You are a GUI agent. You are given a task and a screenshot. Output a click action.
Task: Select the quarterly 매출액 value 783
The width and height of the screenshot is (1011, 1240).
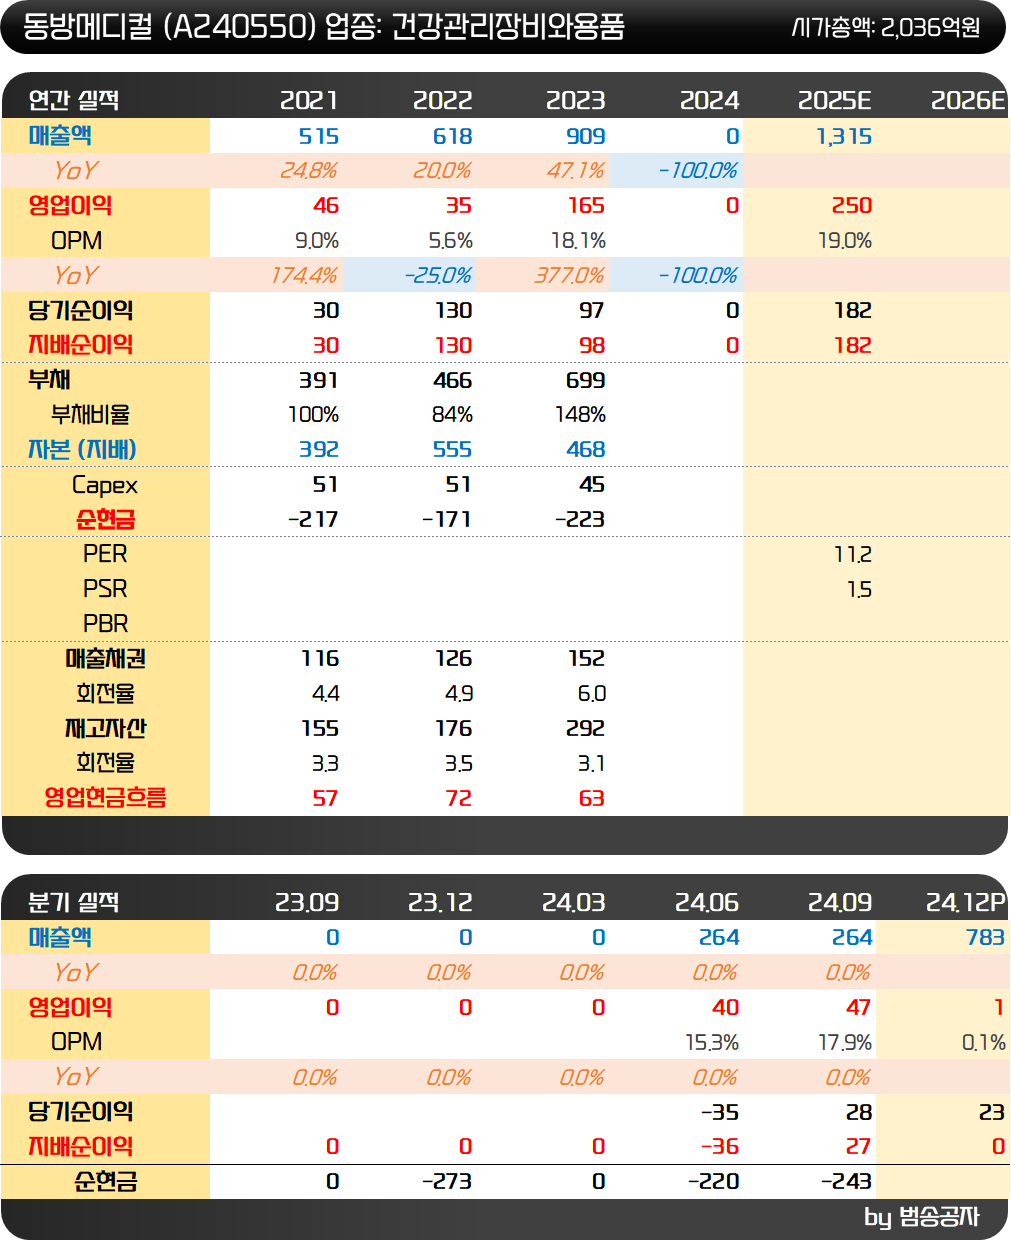coord(985,938)
